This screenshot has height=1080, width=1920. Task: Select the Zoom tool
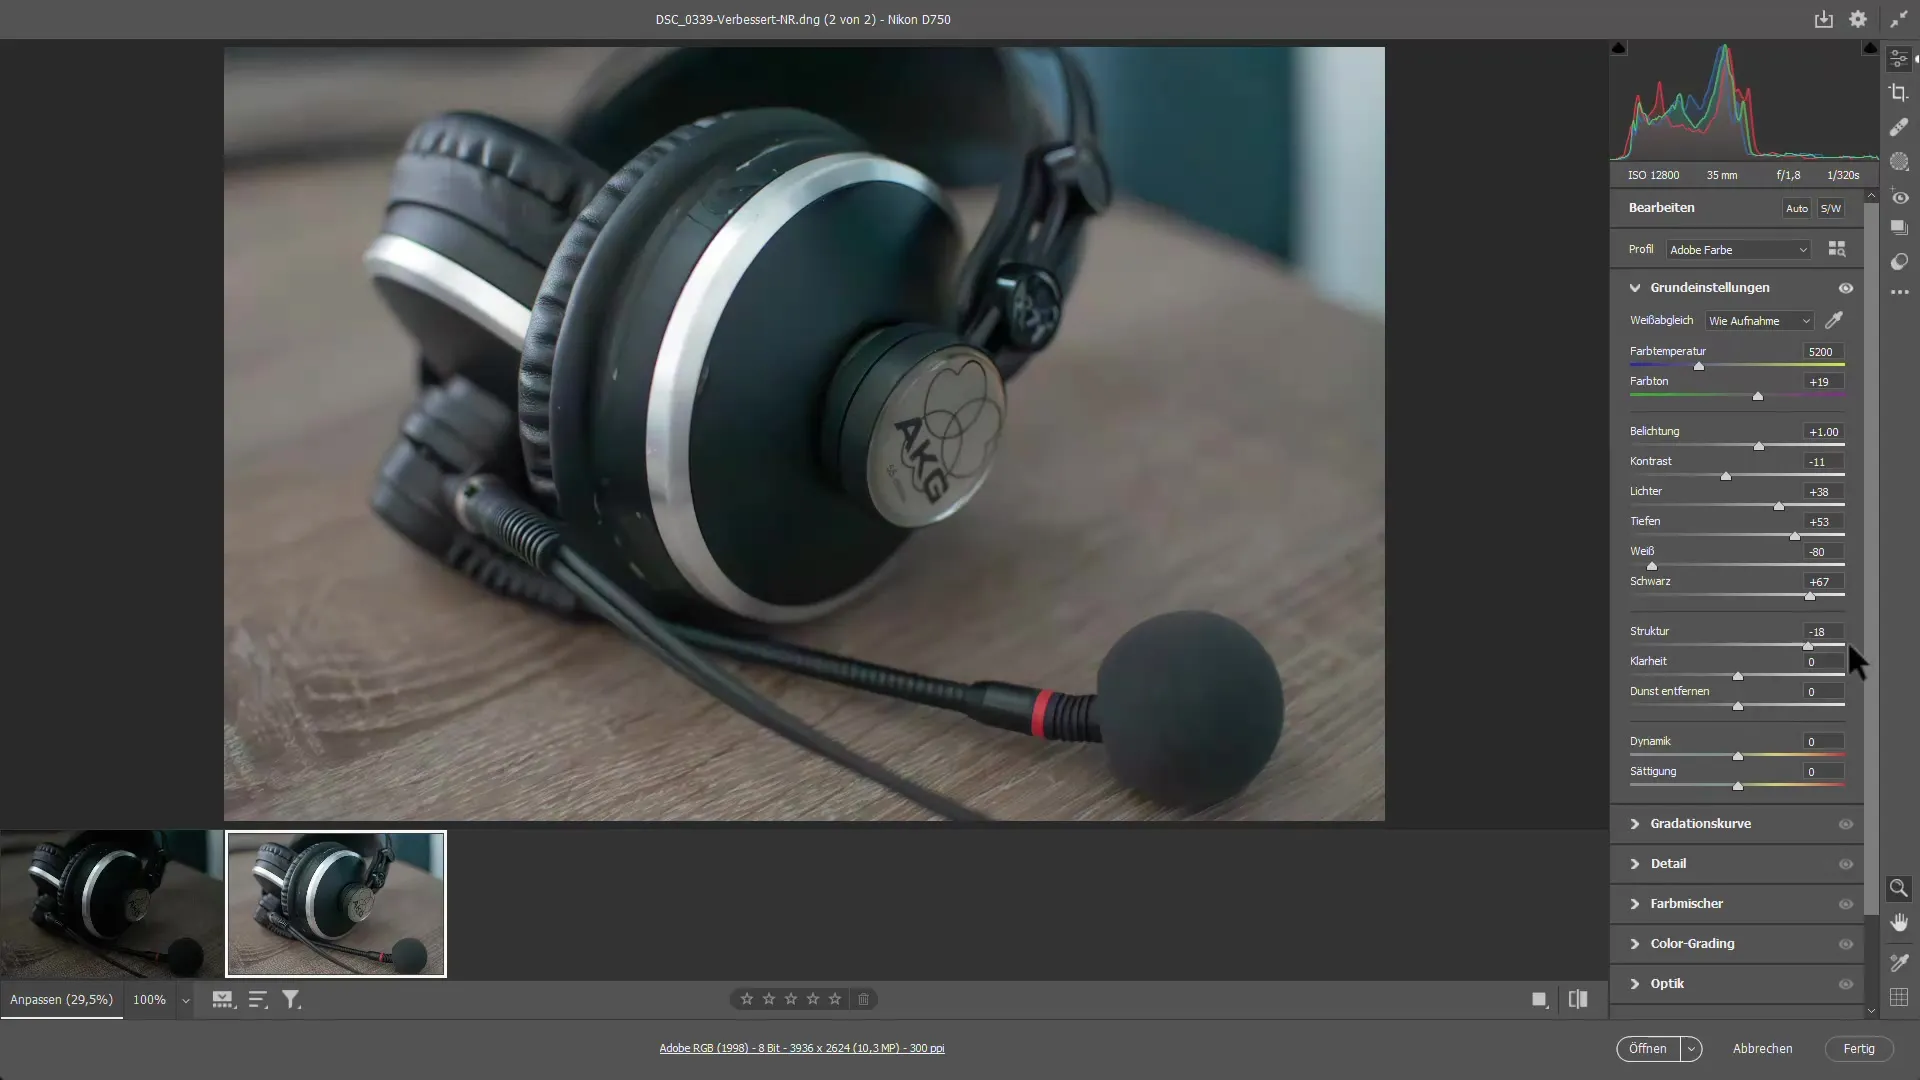1898,888
